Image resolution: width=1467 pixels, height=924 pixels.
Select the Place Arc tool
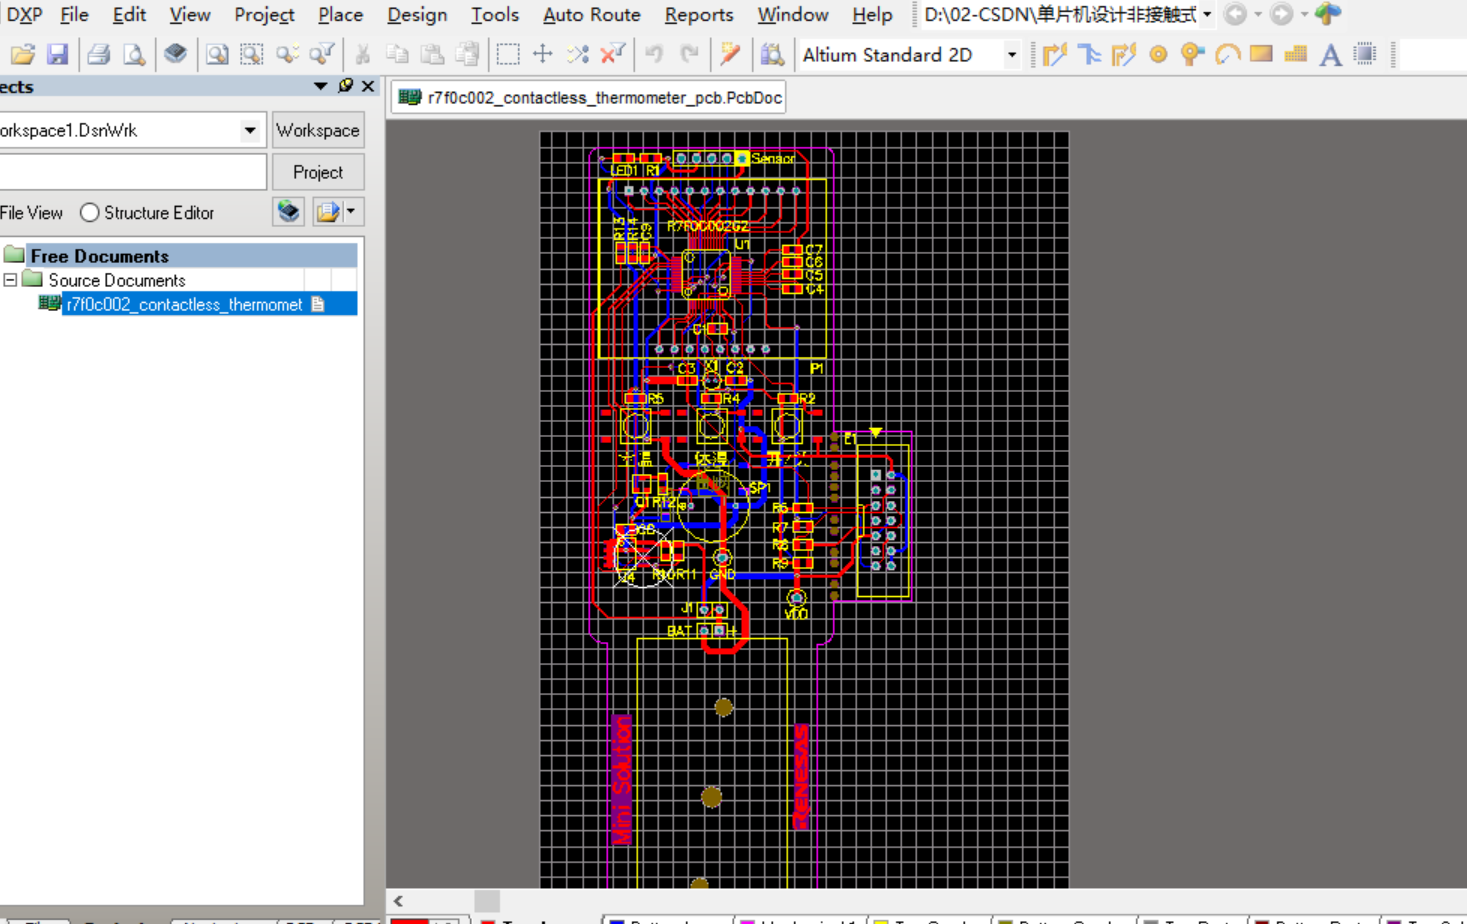pos(1227,54)
